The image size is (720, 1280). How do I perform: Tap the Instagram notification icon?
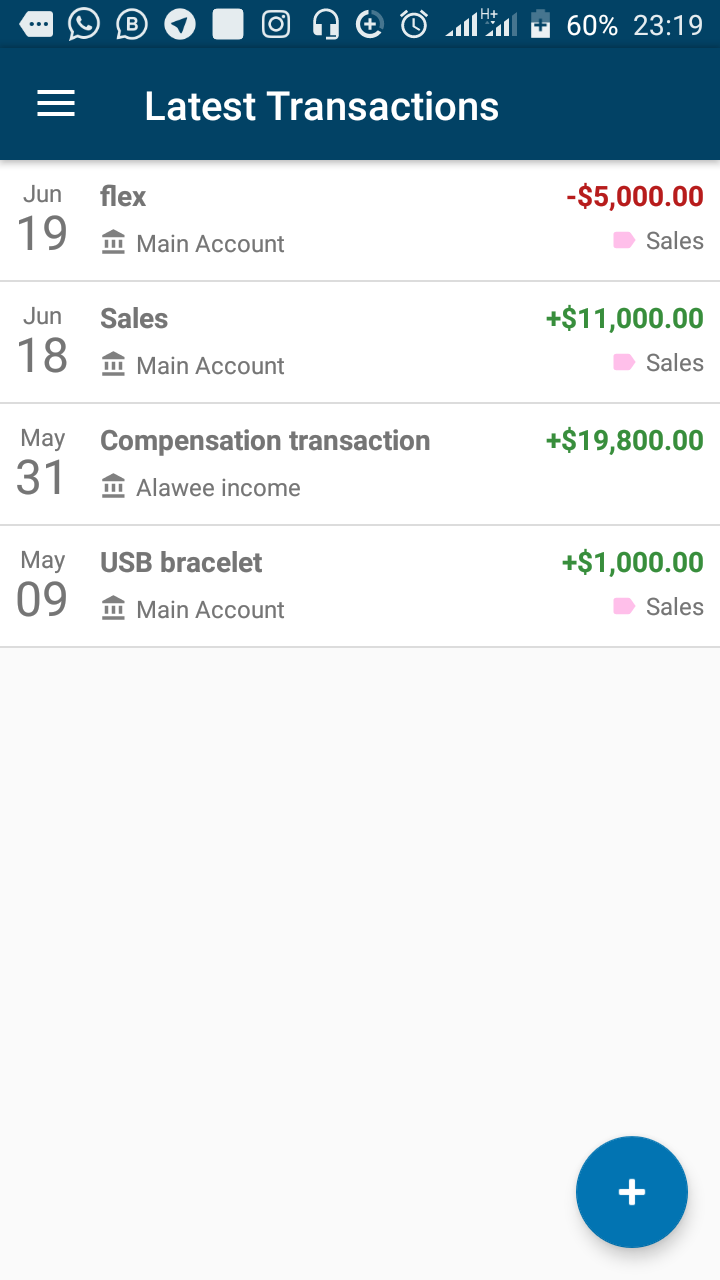pyautogui.click(x=276, y=24)
